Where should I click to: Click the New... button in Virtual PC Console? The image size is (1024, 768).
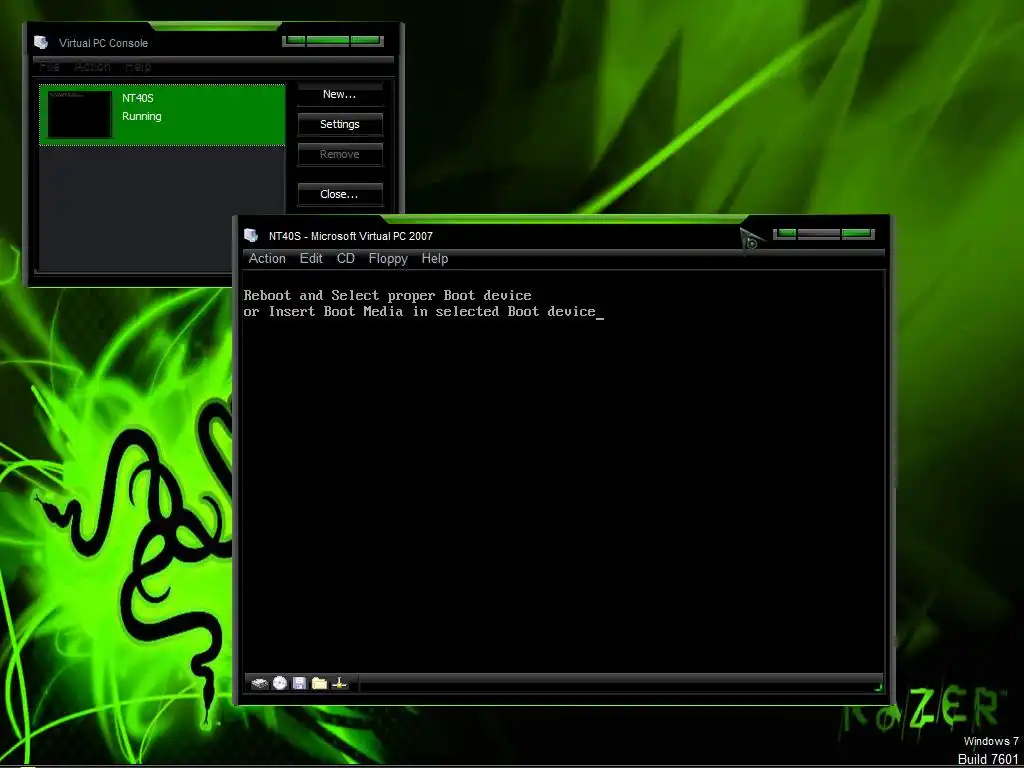340,95
